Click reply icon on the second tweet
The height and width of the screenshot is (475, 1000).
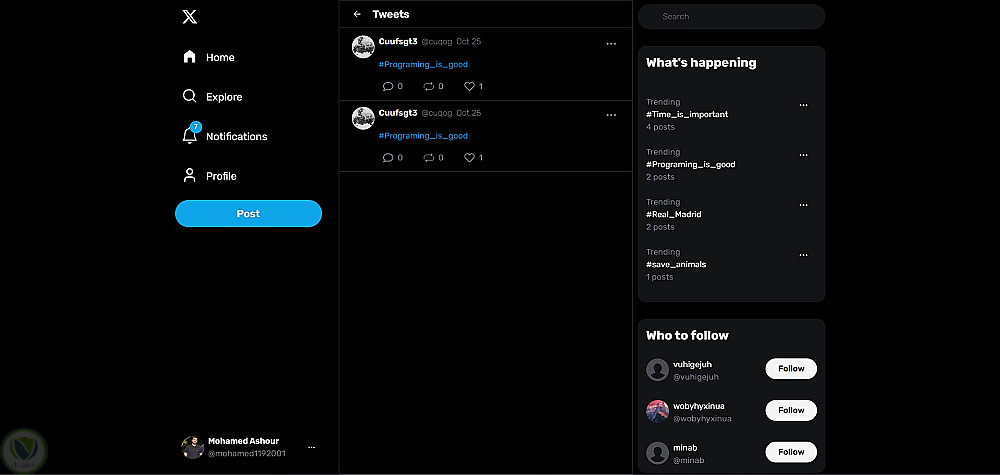pos(388,157)
